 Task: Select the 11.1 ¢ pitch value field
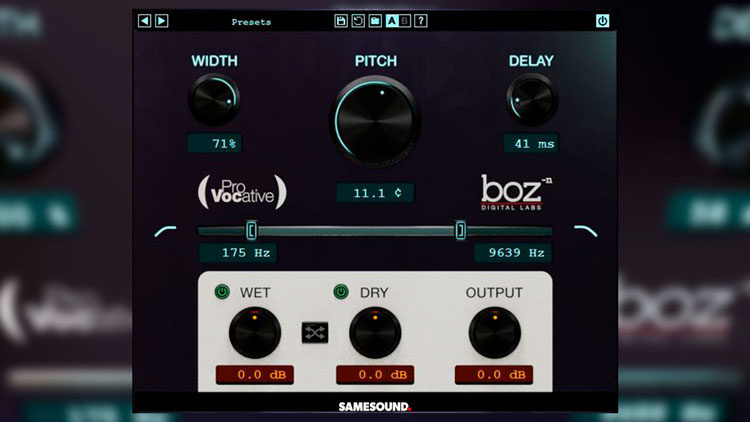(375, 193)
